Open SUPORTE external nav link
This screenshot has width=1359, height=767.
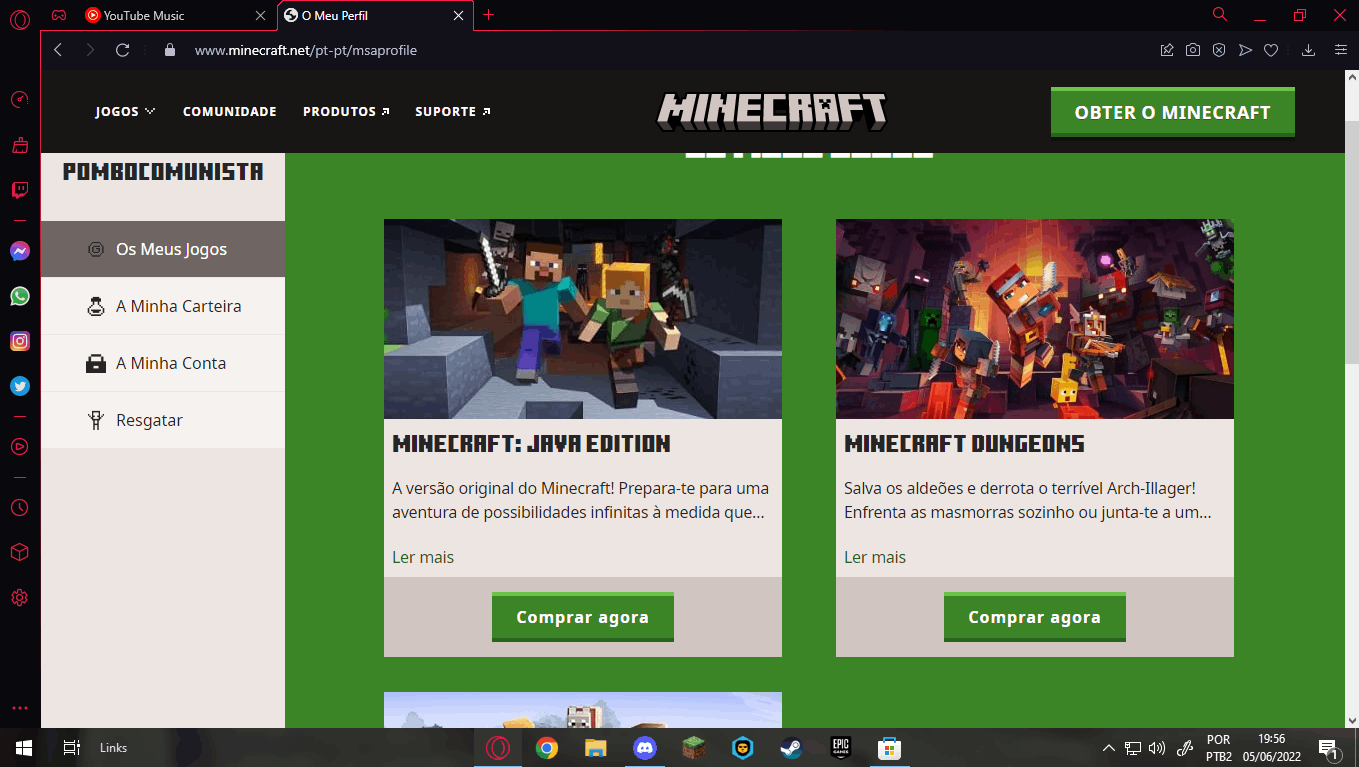click(x=453, y=111)
